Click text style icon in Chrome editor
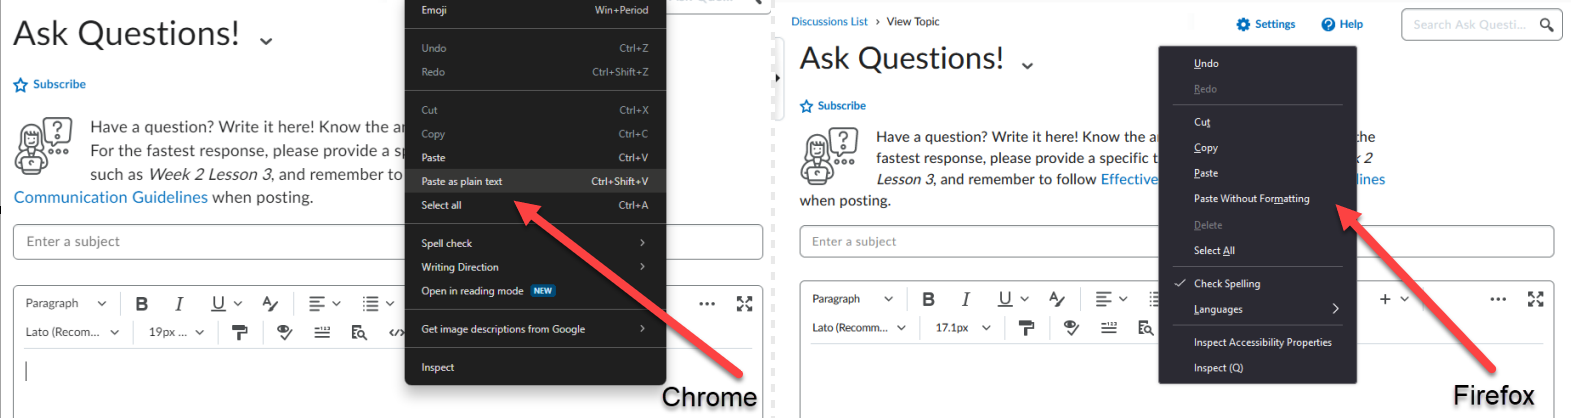 (270, 303)
